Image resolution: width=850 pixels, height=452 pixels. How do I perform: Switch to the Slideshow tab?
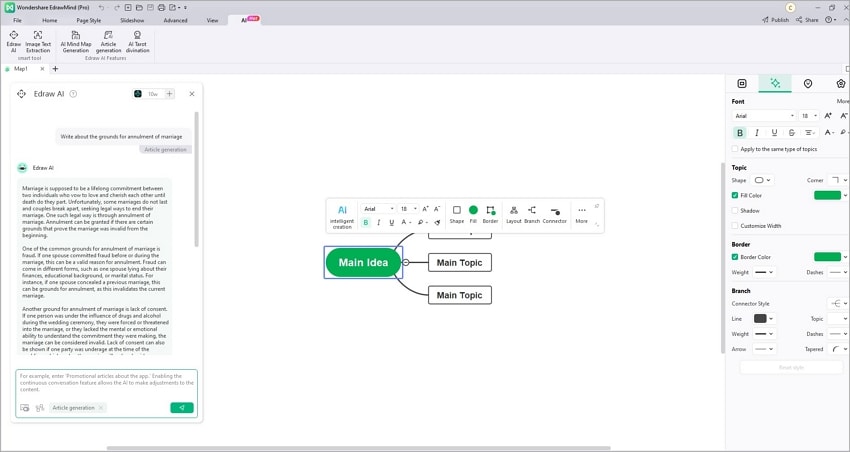pyautogui.click(x=132, y=20)
